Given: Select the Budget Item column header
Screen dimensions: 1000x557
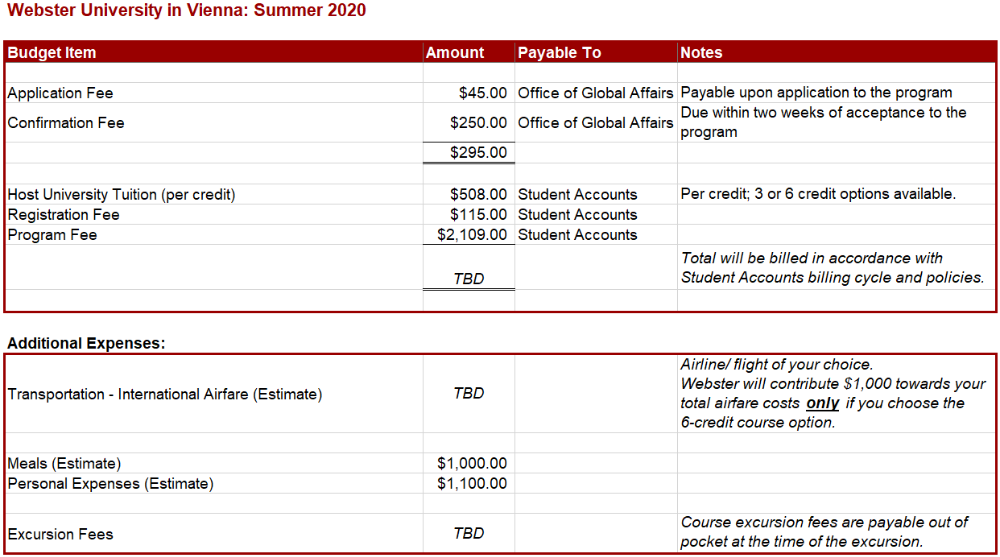Looking at the screenshot, I should pos(52,53).
